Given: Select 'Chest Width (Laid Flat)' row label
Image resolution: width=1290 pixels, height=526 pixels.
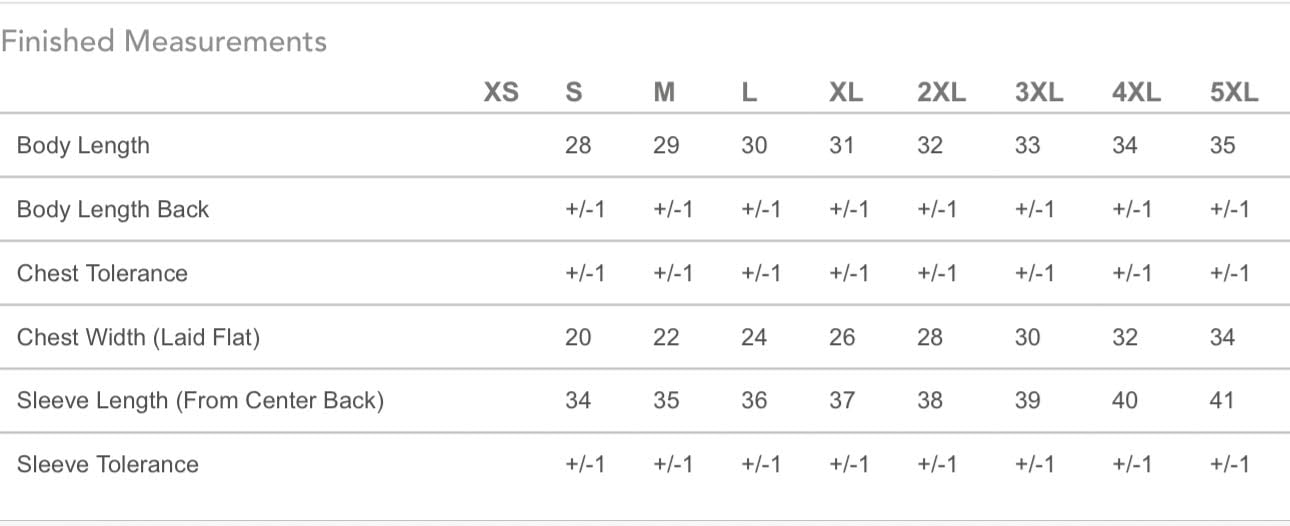Looking at the screenshot, I should point(138,338).
